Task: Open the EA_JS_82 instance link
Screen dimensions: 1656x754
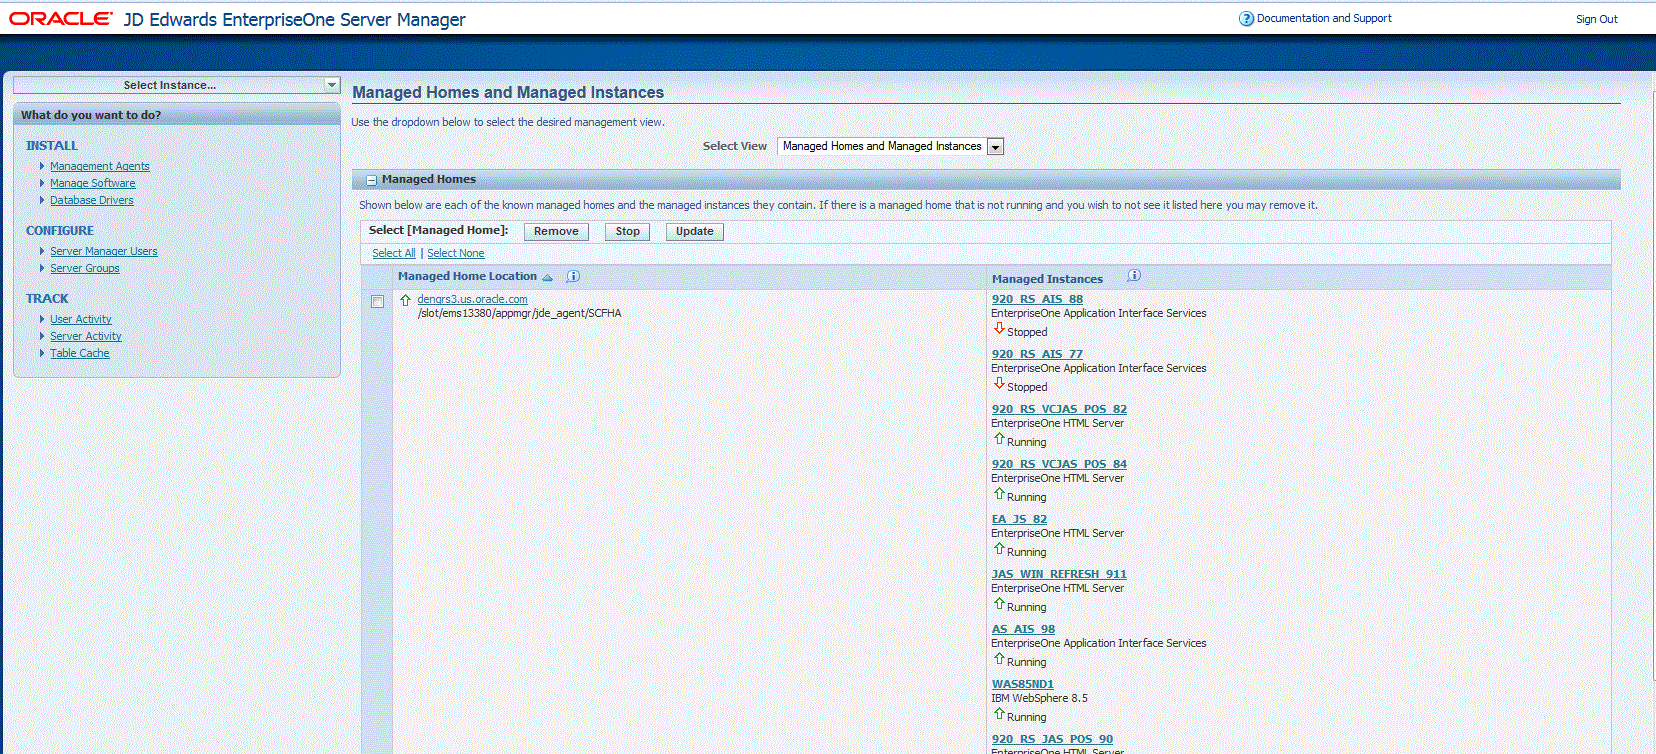Action: pos(1019,519)
